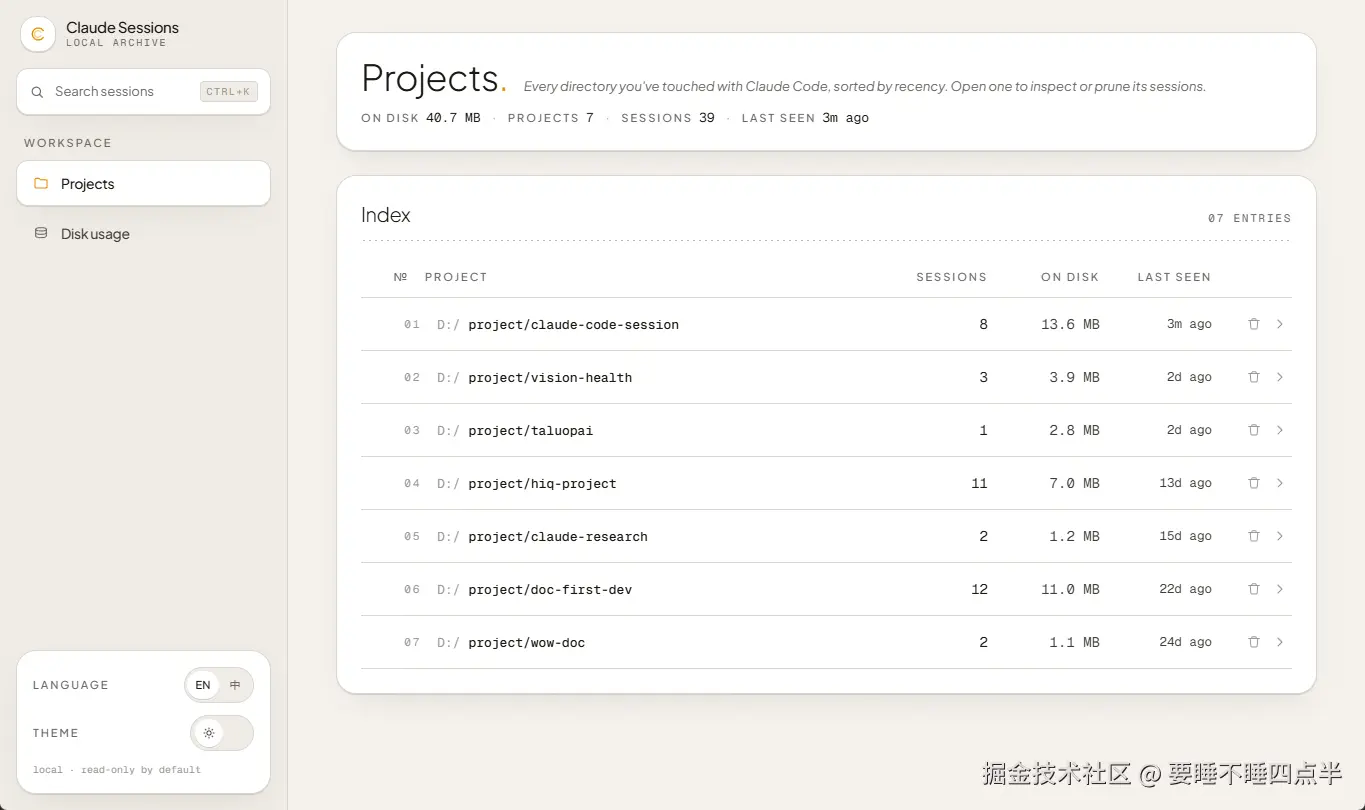1365x810 pixels.
Task: Click the 3.9 MB disk size value
Action: coord(1074,377)
